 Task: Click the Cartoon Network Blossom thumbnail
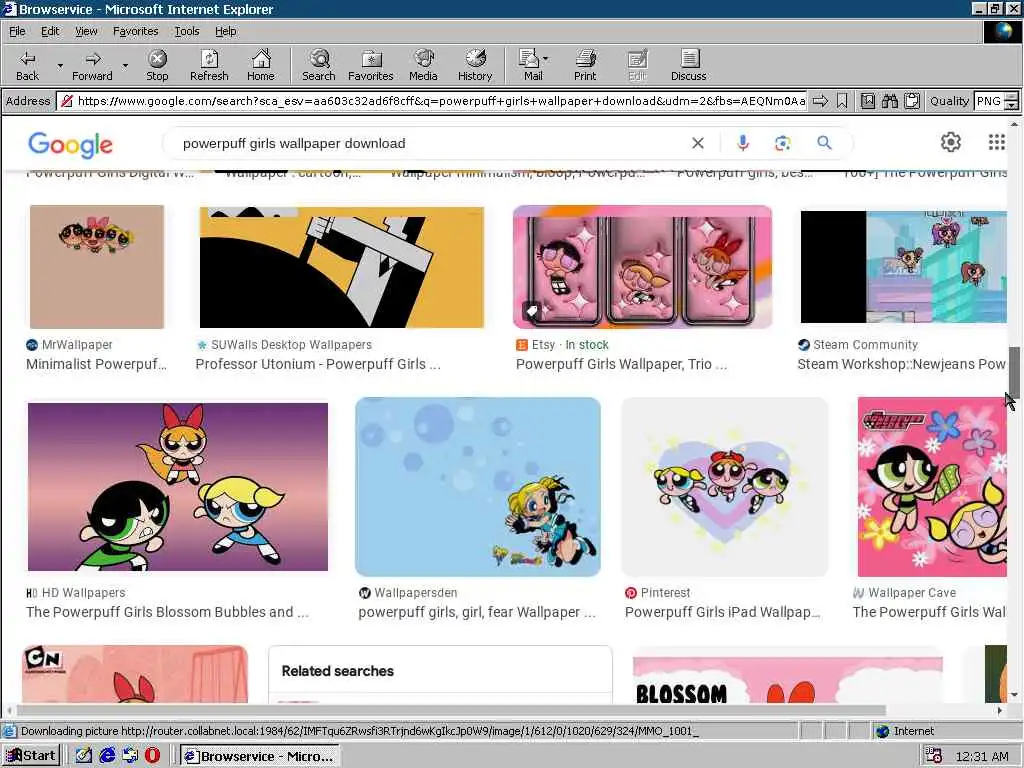135,674
